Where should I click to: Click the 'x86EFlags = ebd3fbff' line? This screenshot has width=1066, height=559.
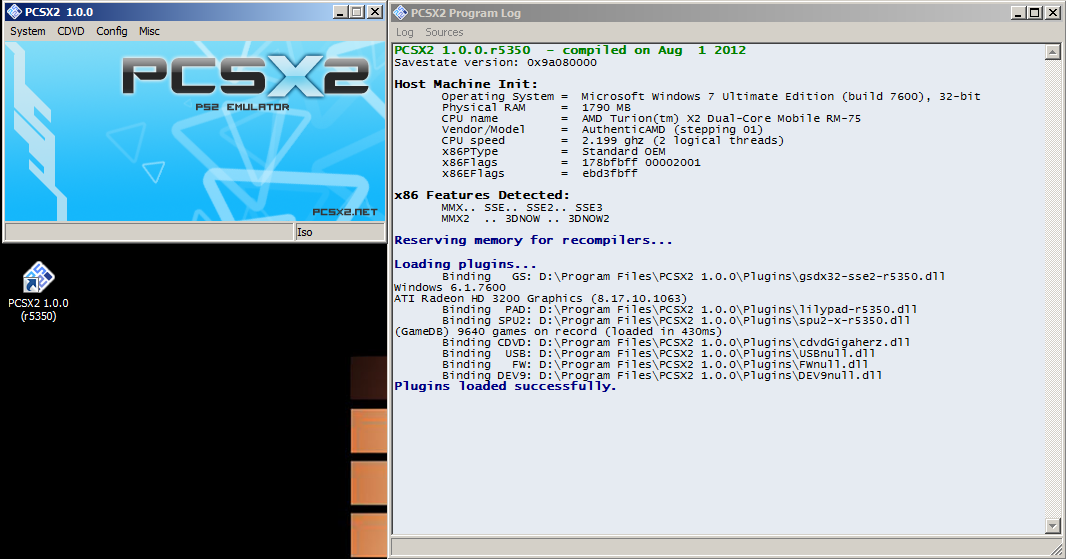[540, 173]
